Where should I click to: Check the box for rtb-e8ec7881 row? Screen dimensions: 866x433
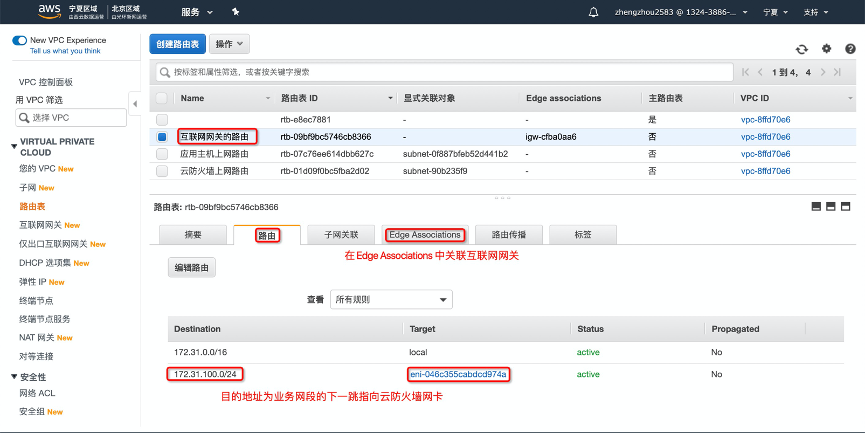pos(162,119)
